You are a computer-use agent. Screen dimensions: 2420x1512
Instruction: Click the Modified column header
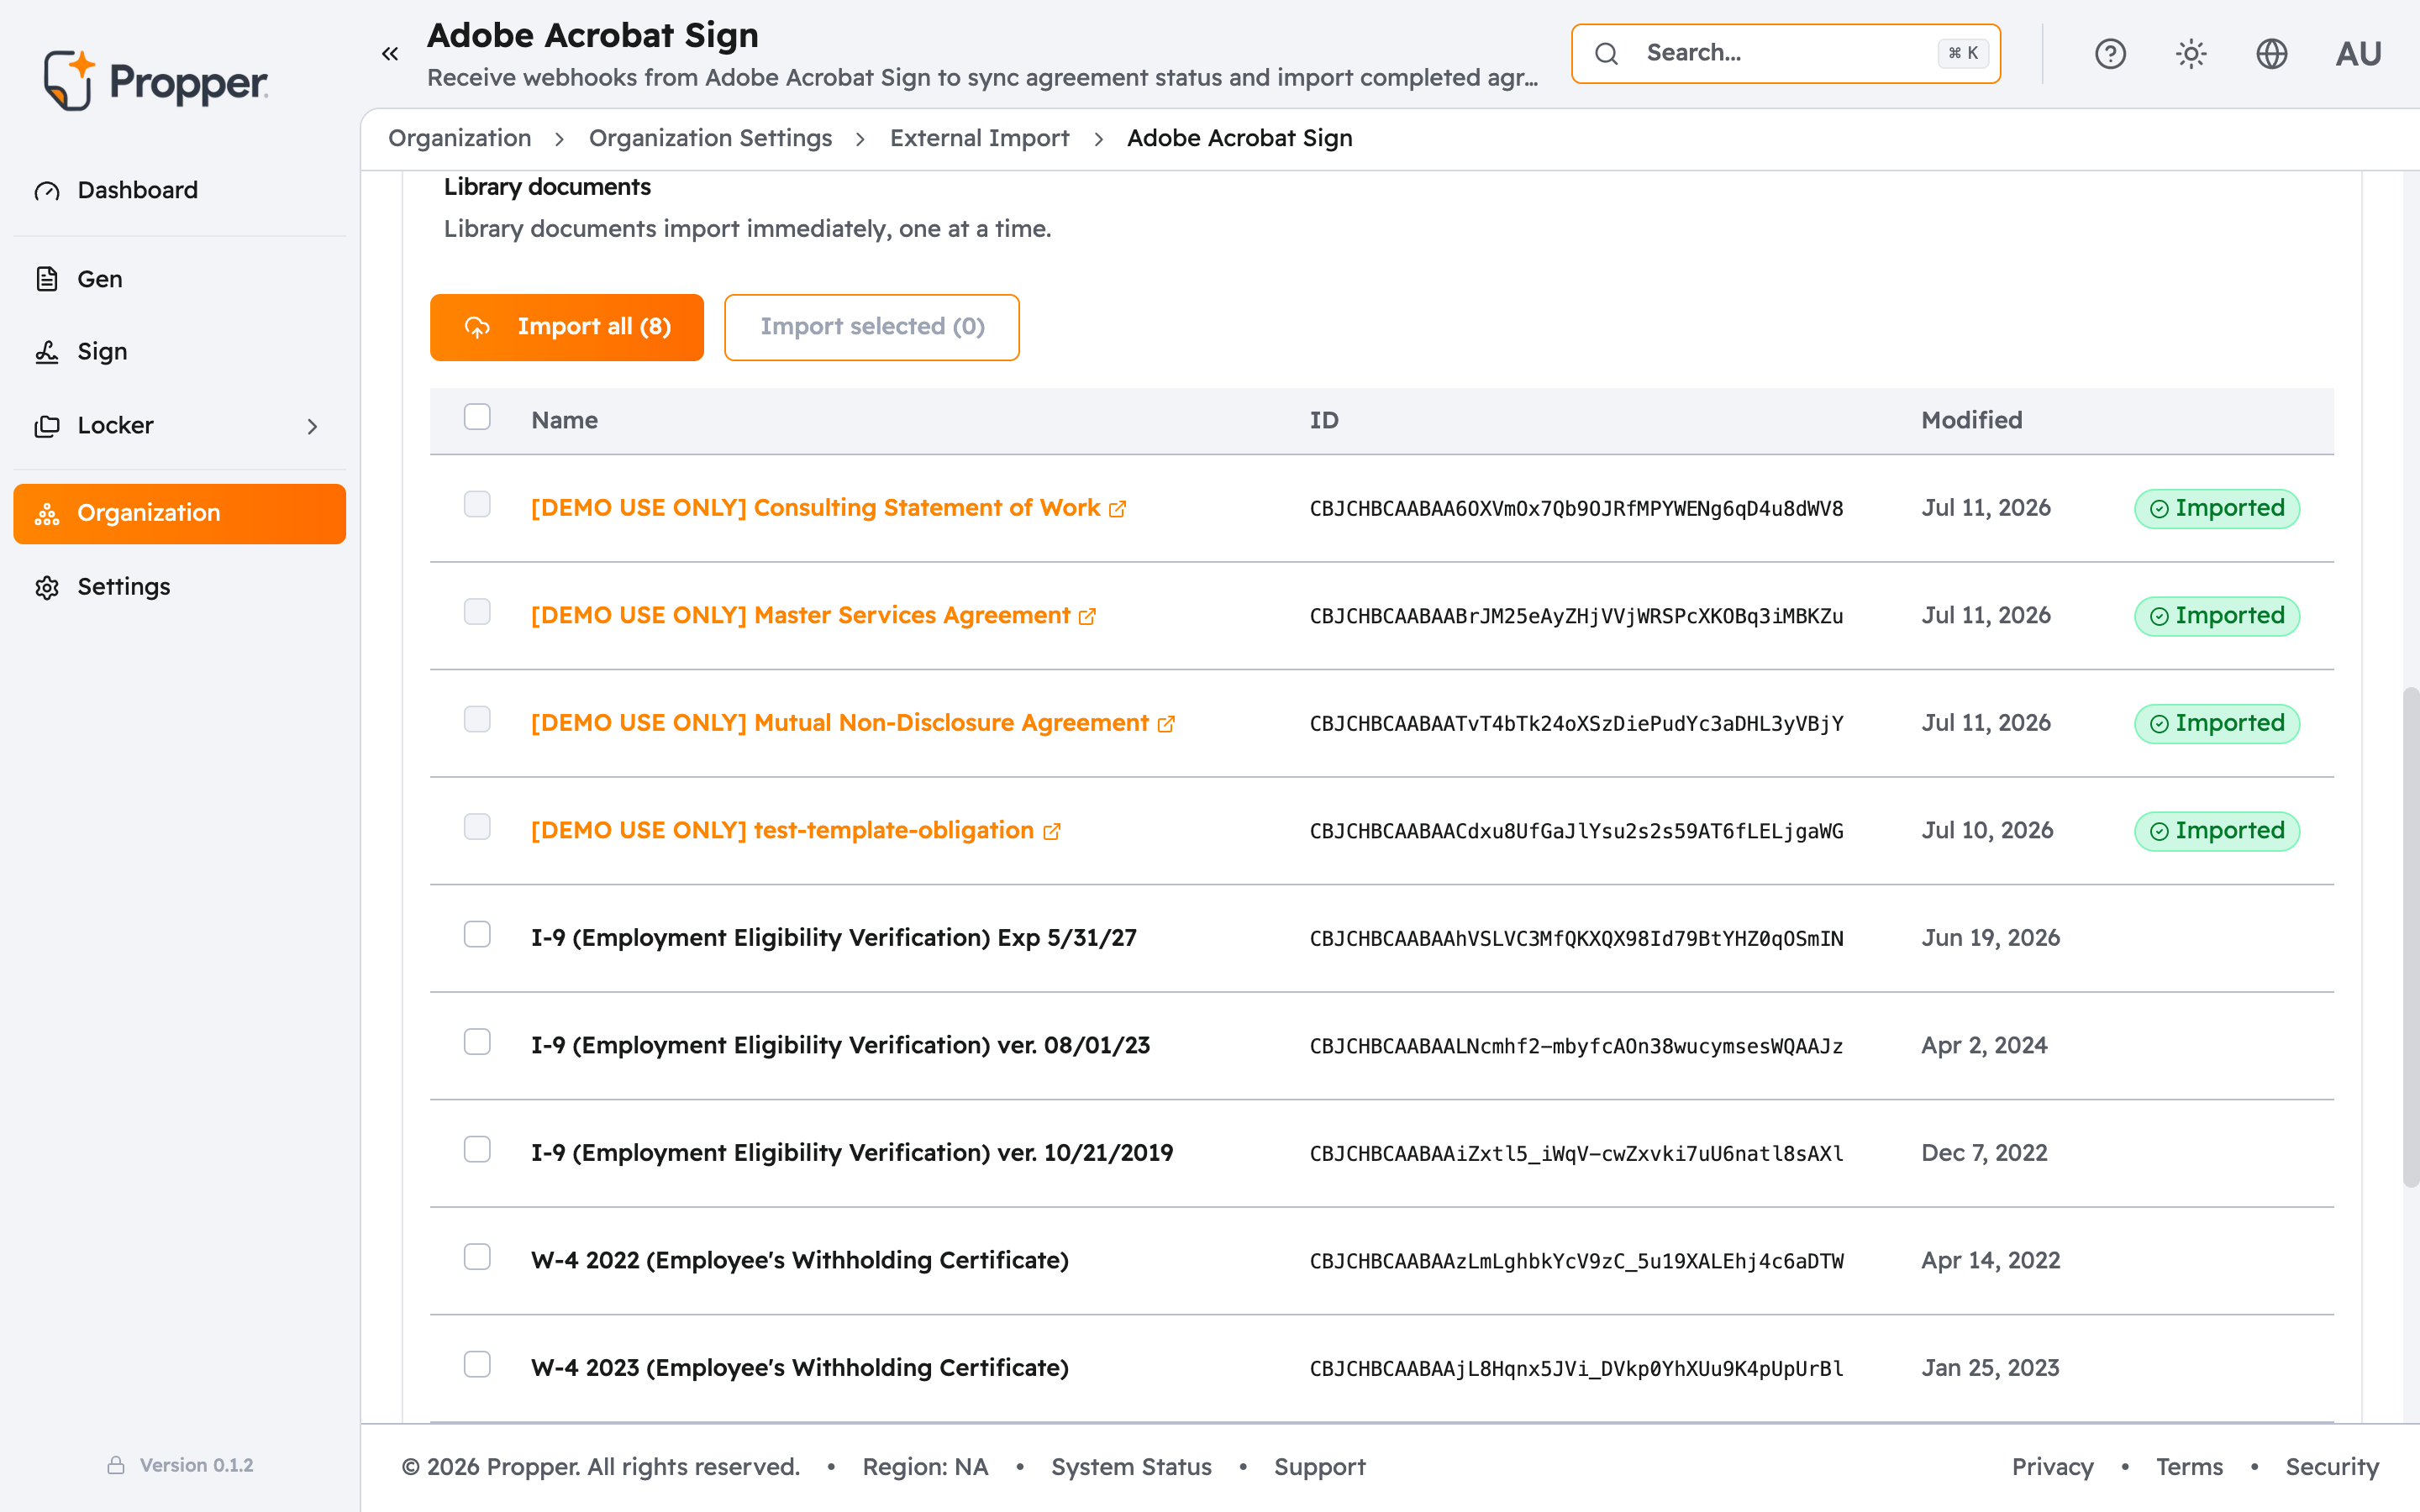click(x=1971, y=420)
